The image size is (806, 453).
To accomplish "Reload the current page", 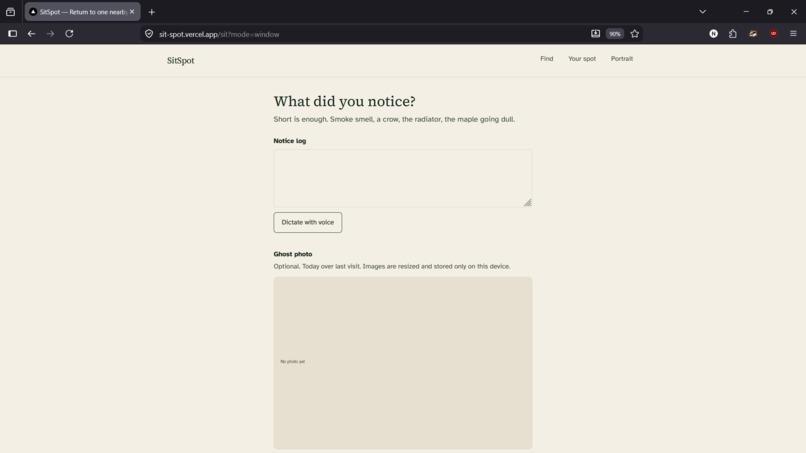I will [69, 34].
